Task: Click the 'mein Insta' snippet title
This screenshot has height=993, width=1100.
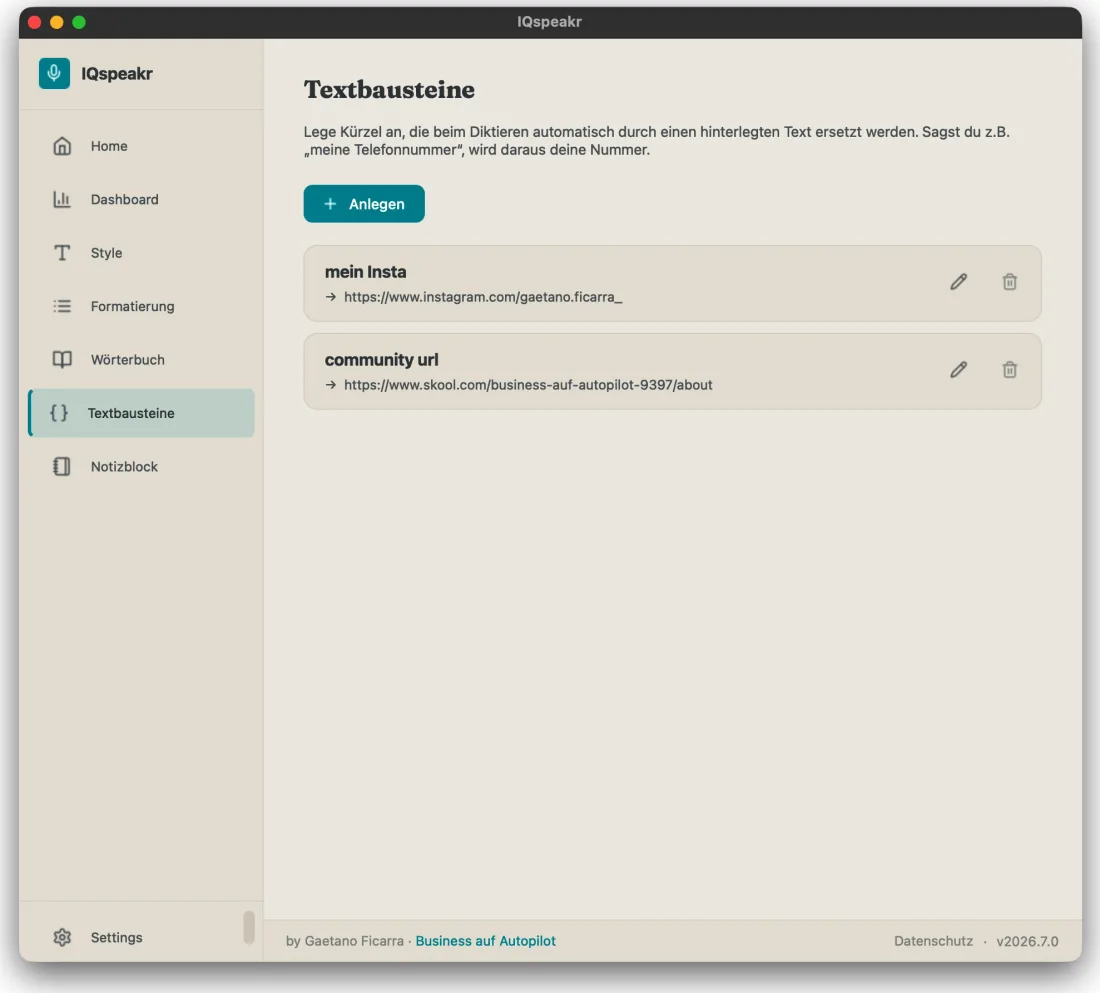Action: pyautogui.click(x=365, y=272)
